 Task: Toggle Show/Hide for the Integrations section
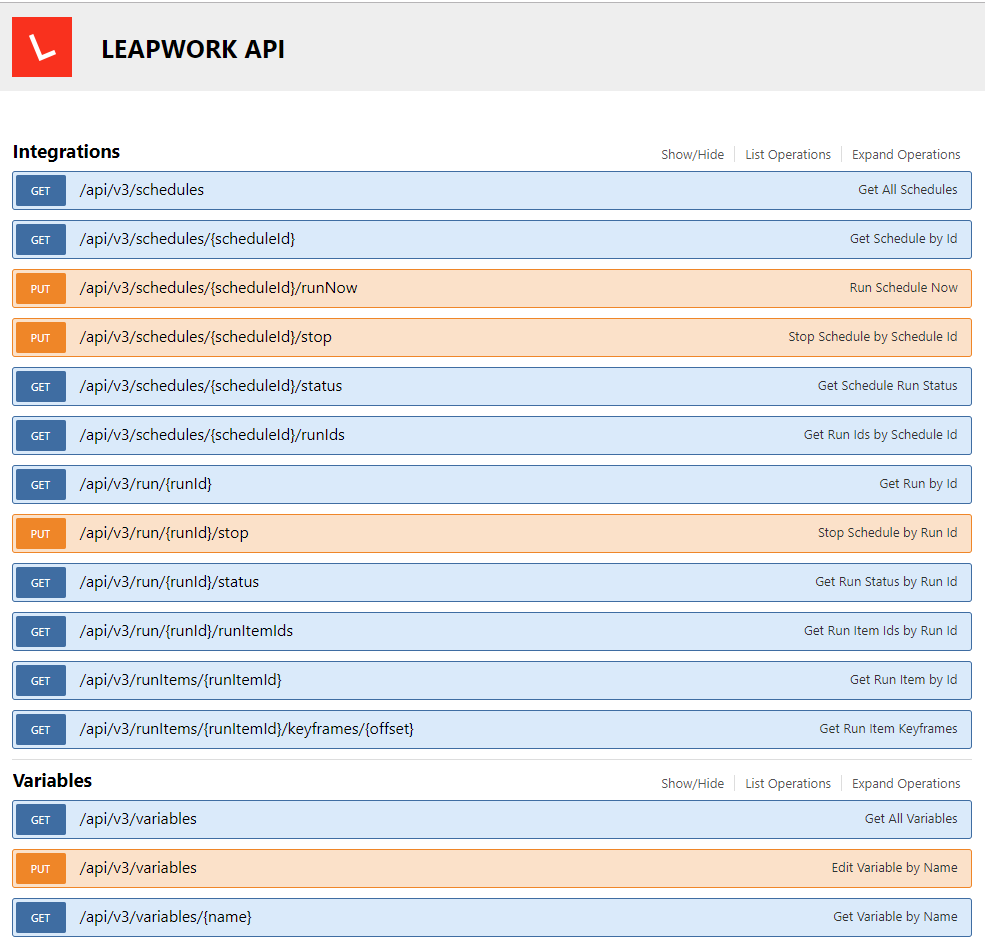click(x=692, y=154)
